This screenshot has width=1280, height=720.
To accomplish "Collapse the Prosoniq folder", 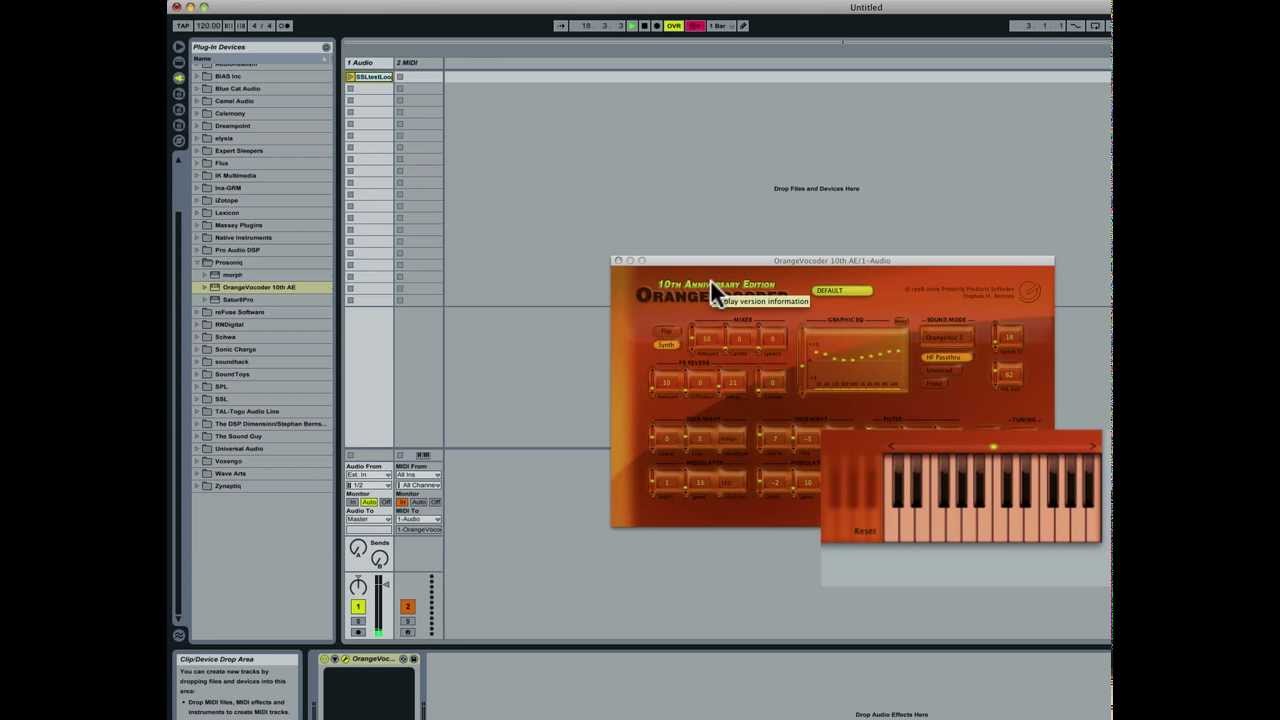I will click(x=197, y=262).
